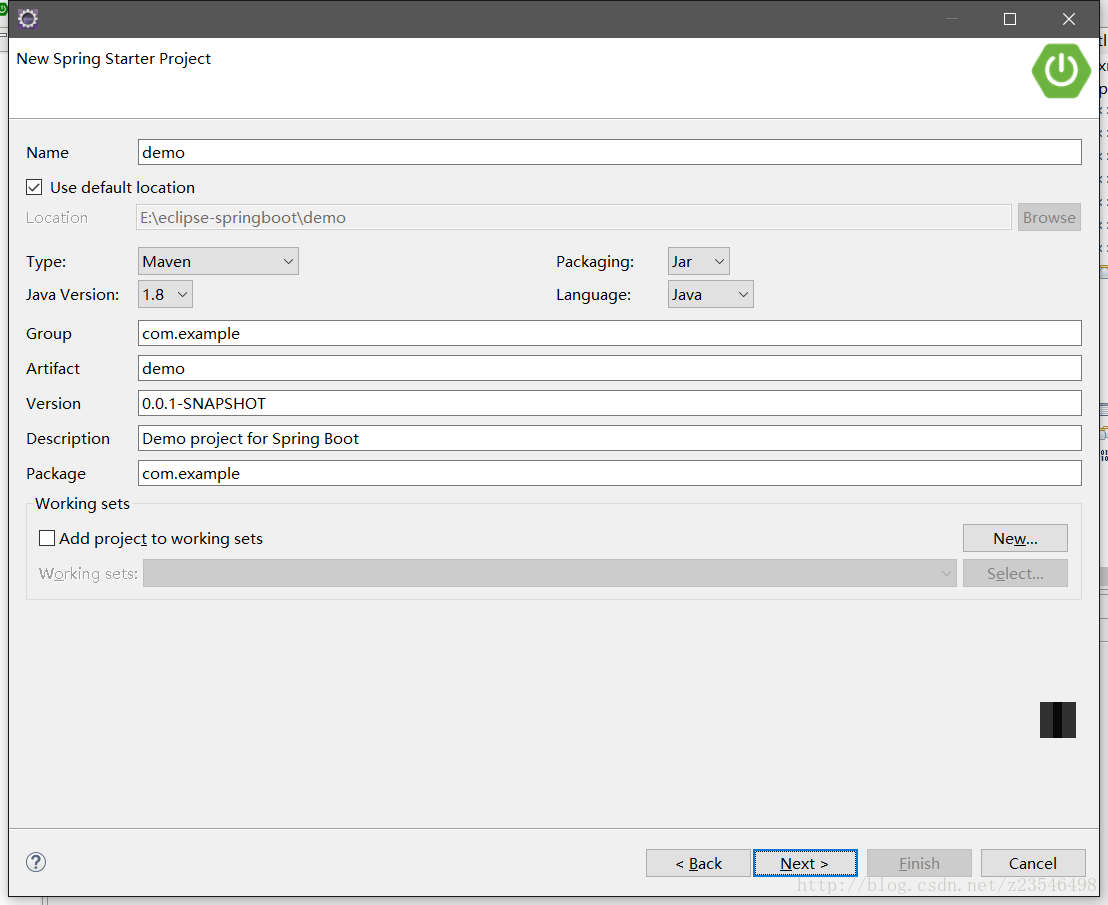Click the < Back button

[x=698, y=863]
